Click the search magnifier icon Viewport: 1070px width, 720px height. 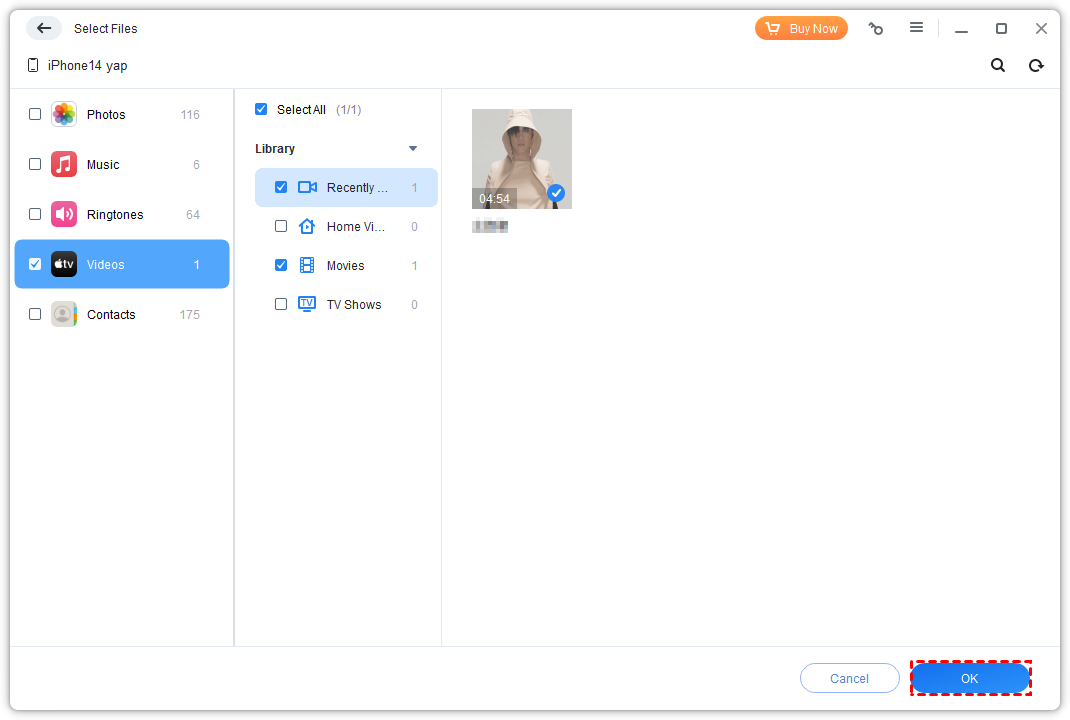[x=998, y=65]
